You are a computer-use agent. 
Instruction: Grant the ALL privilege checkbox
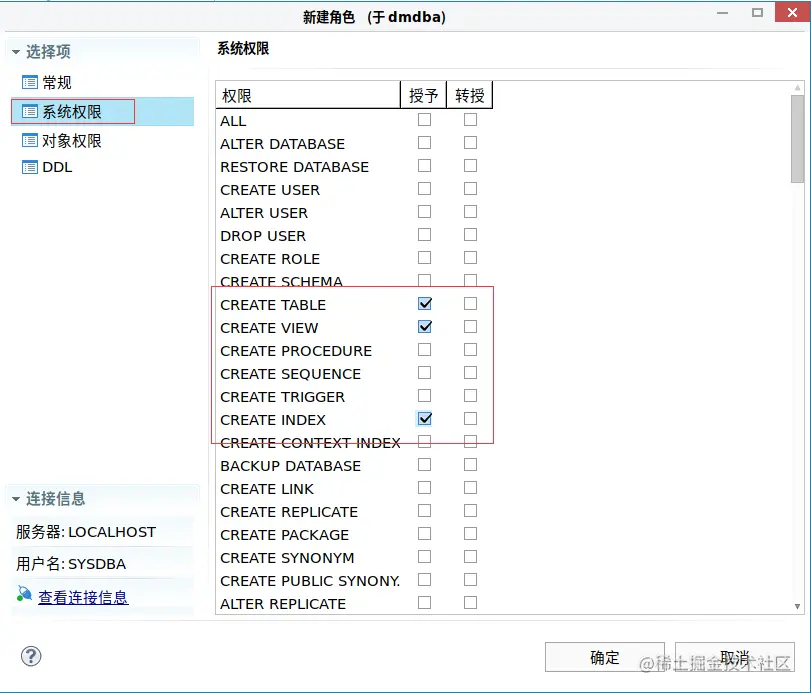(424, 119)
